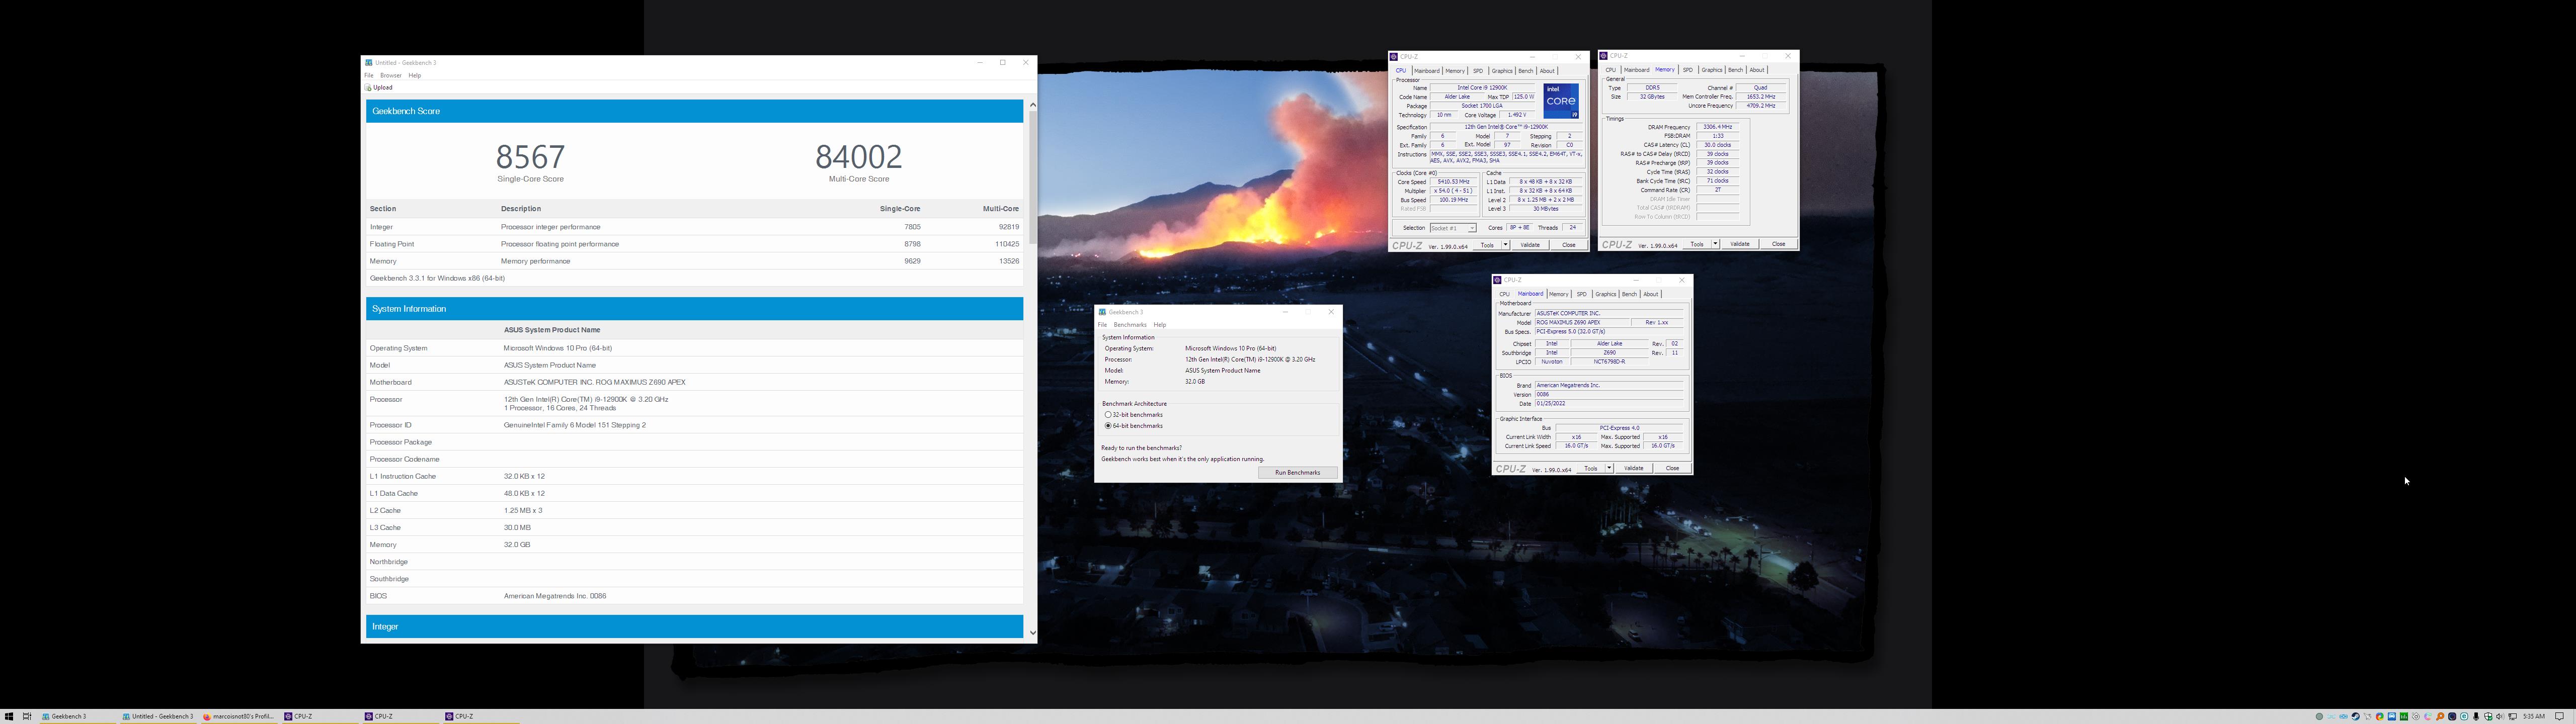Image resolution: width=2576 pixels, height=724 pixels.
Task: Open the Help menu in the small Geekbench 3 dialog
Action: (1160, 325)
